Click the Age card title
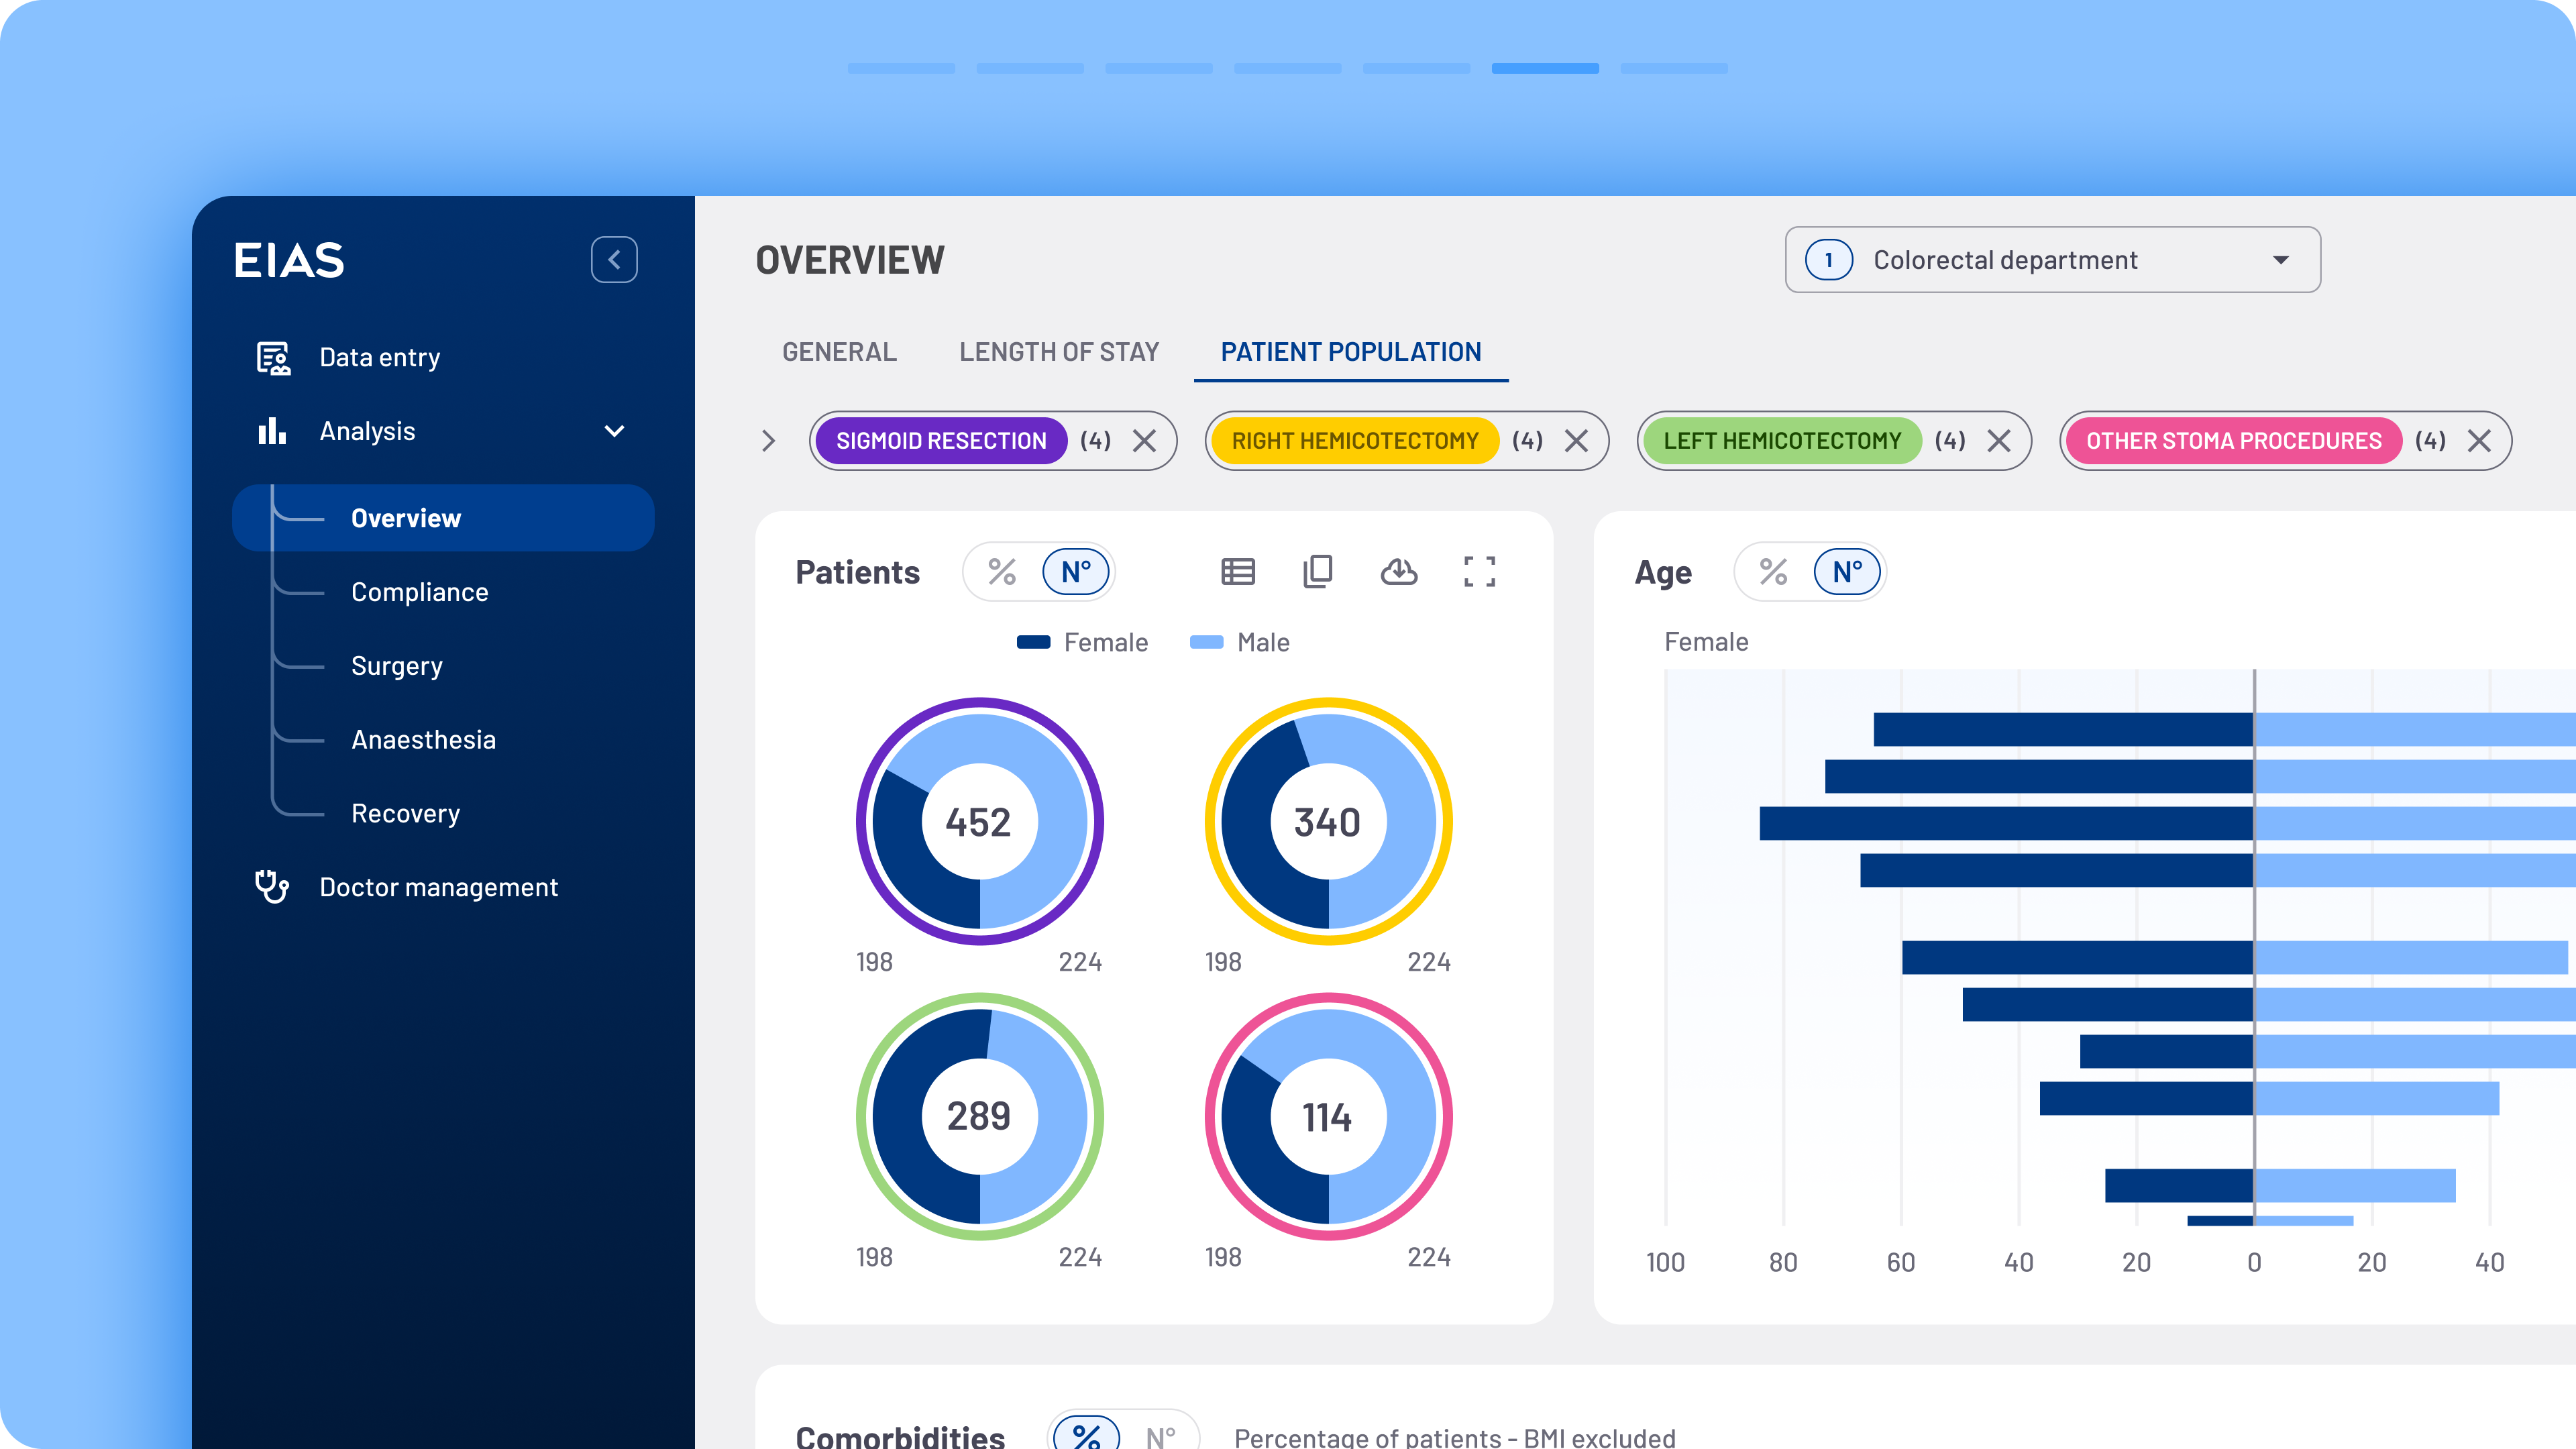This screenshot has height=1449, width=2576. [1663, 572]
